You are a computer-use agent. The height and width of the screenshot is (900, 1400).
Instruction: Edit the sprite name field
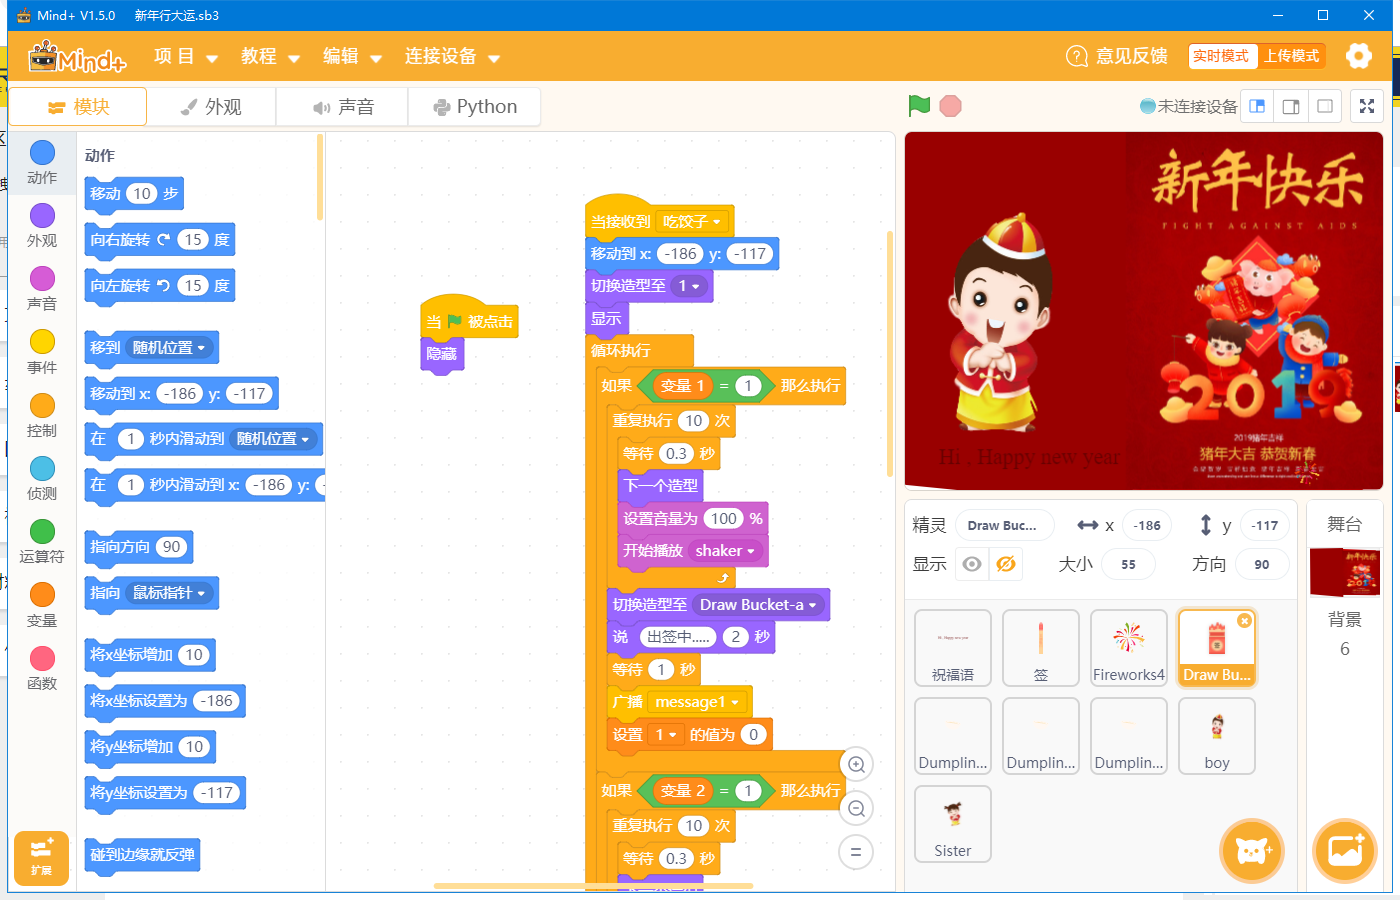(1002, 525)
